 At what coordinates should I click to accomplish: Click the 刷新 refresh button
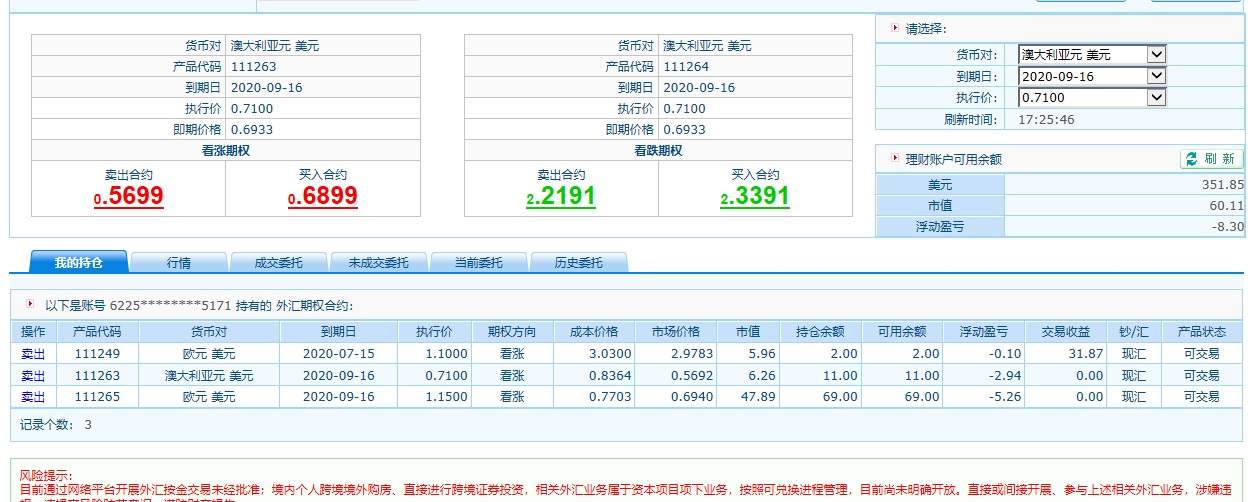tap(1211, 159)
